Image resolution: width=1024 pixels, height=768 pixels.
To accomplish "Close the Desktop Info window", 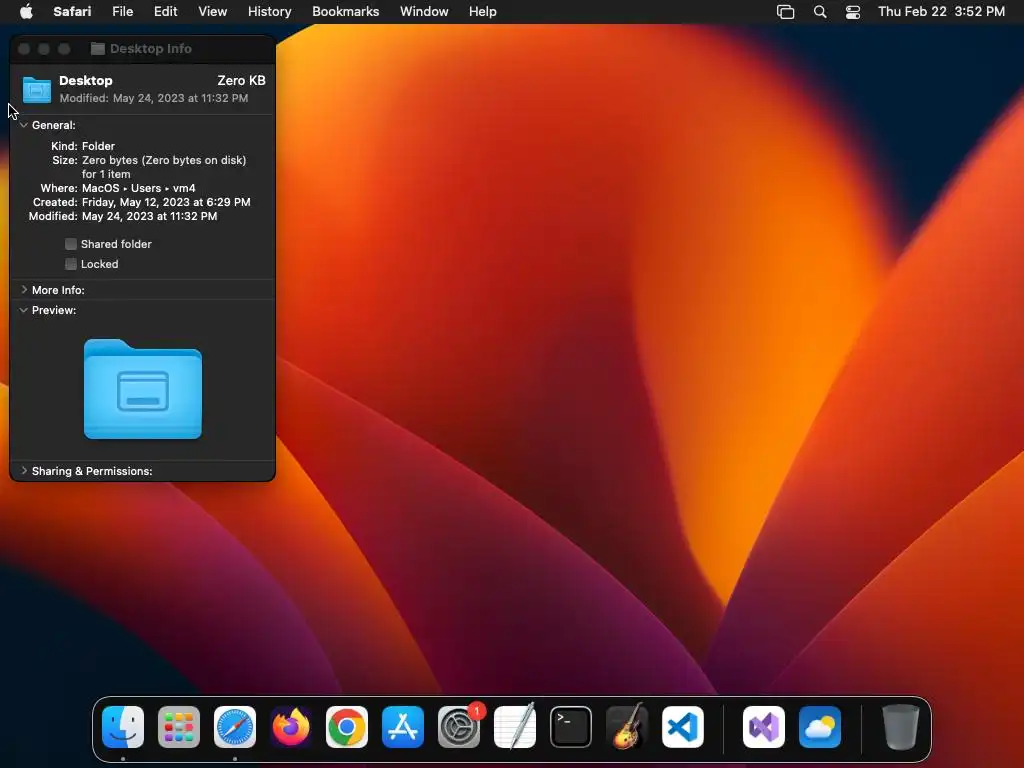I will point(24,49).
